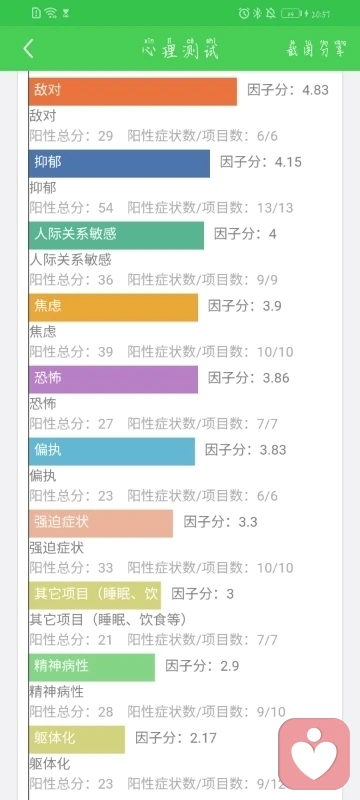The height and width of the screenshot is (800, 360).
Task: Tap the pink heart floating icon
Action: click(314, 754)
